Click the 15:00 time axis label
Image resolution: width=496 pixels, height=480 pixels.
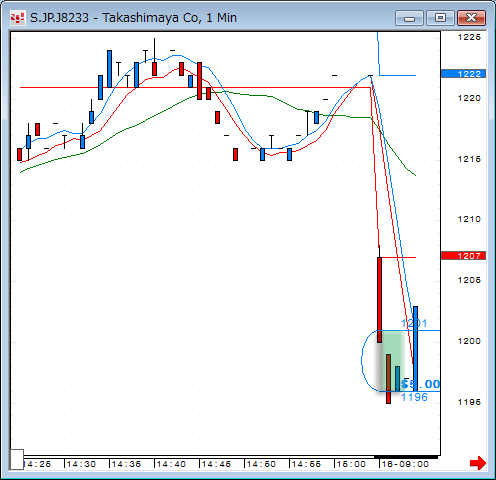(x=351, y=464)
